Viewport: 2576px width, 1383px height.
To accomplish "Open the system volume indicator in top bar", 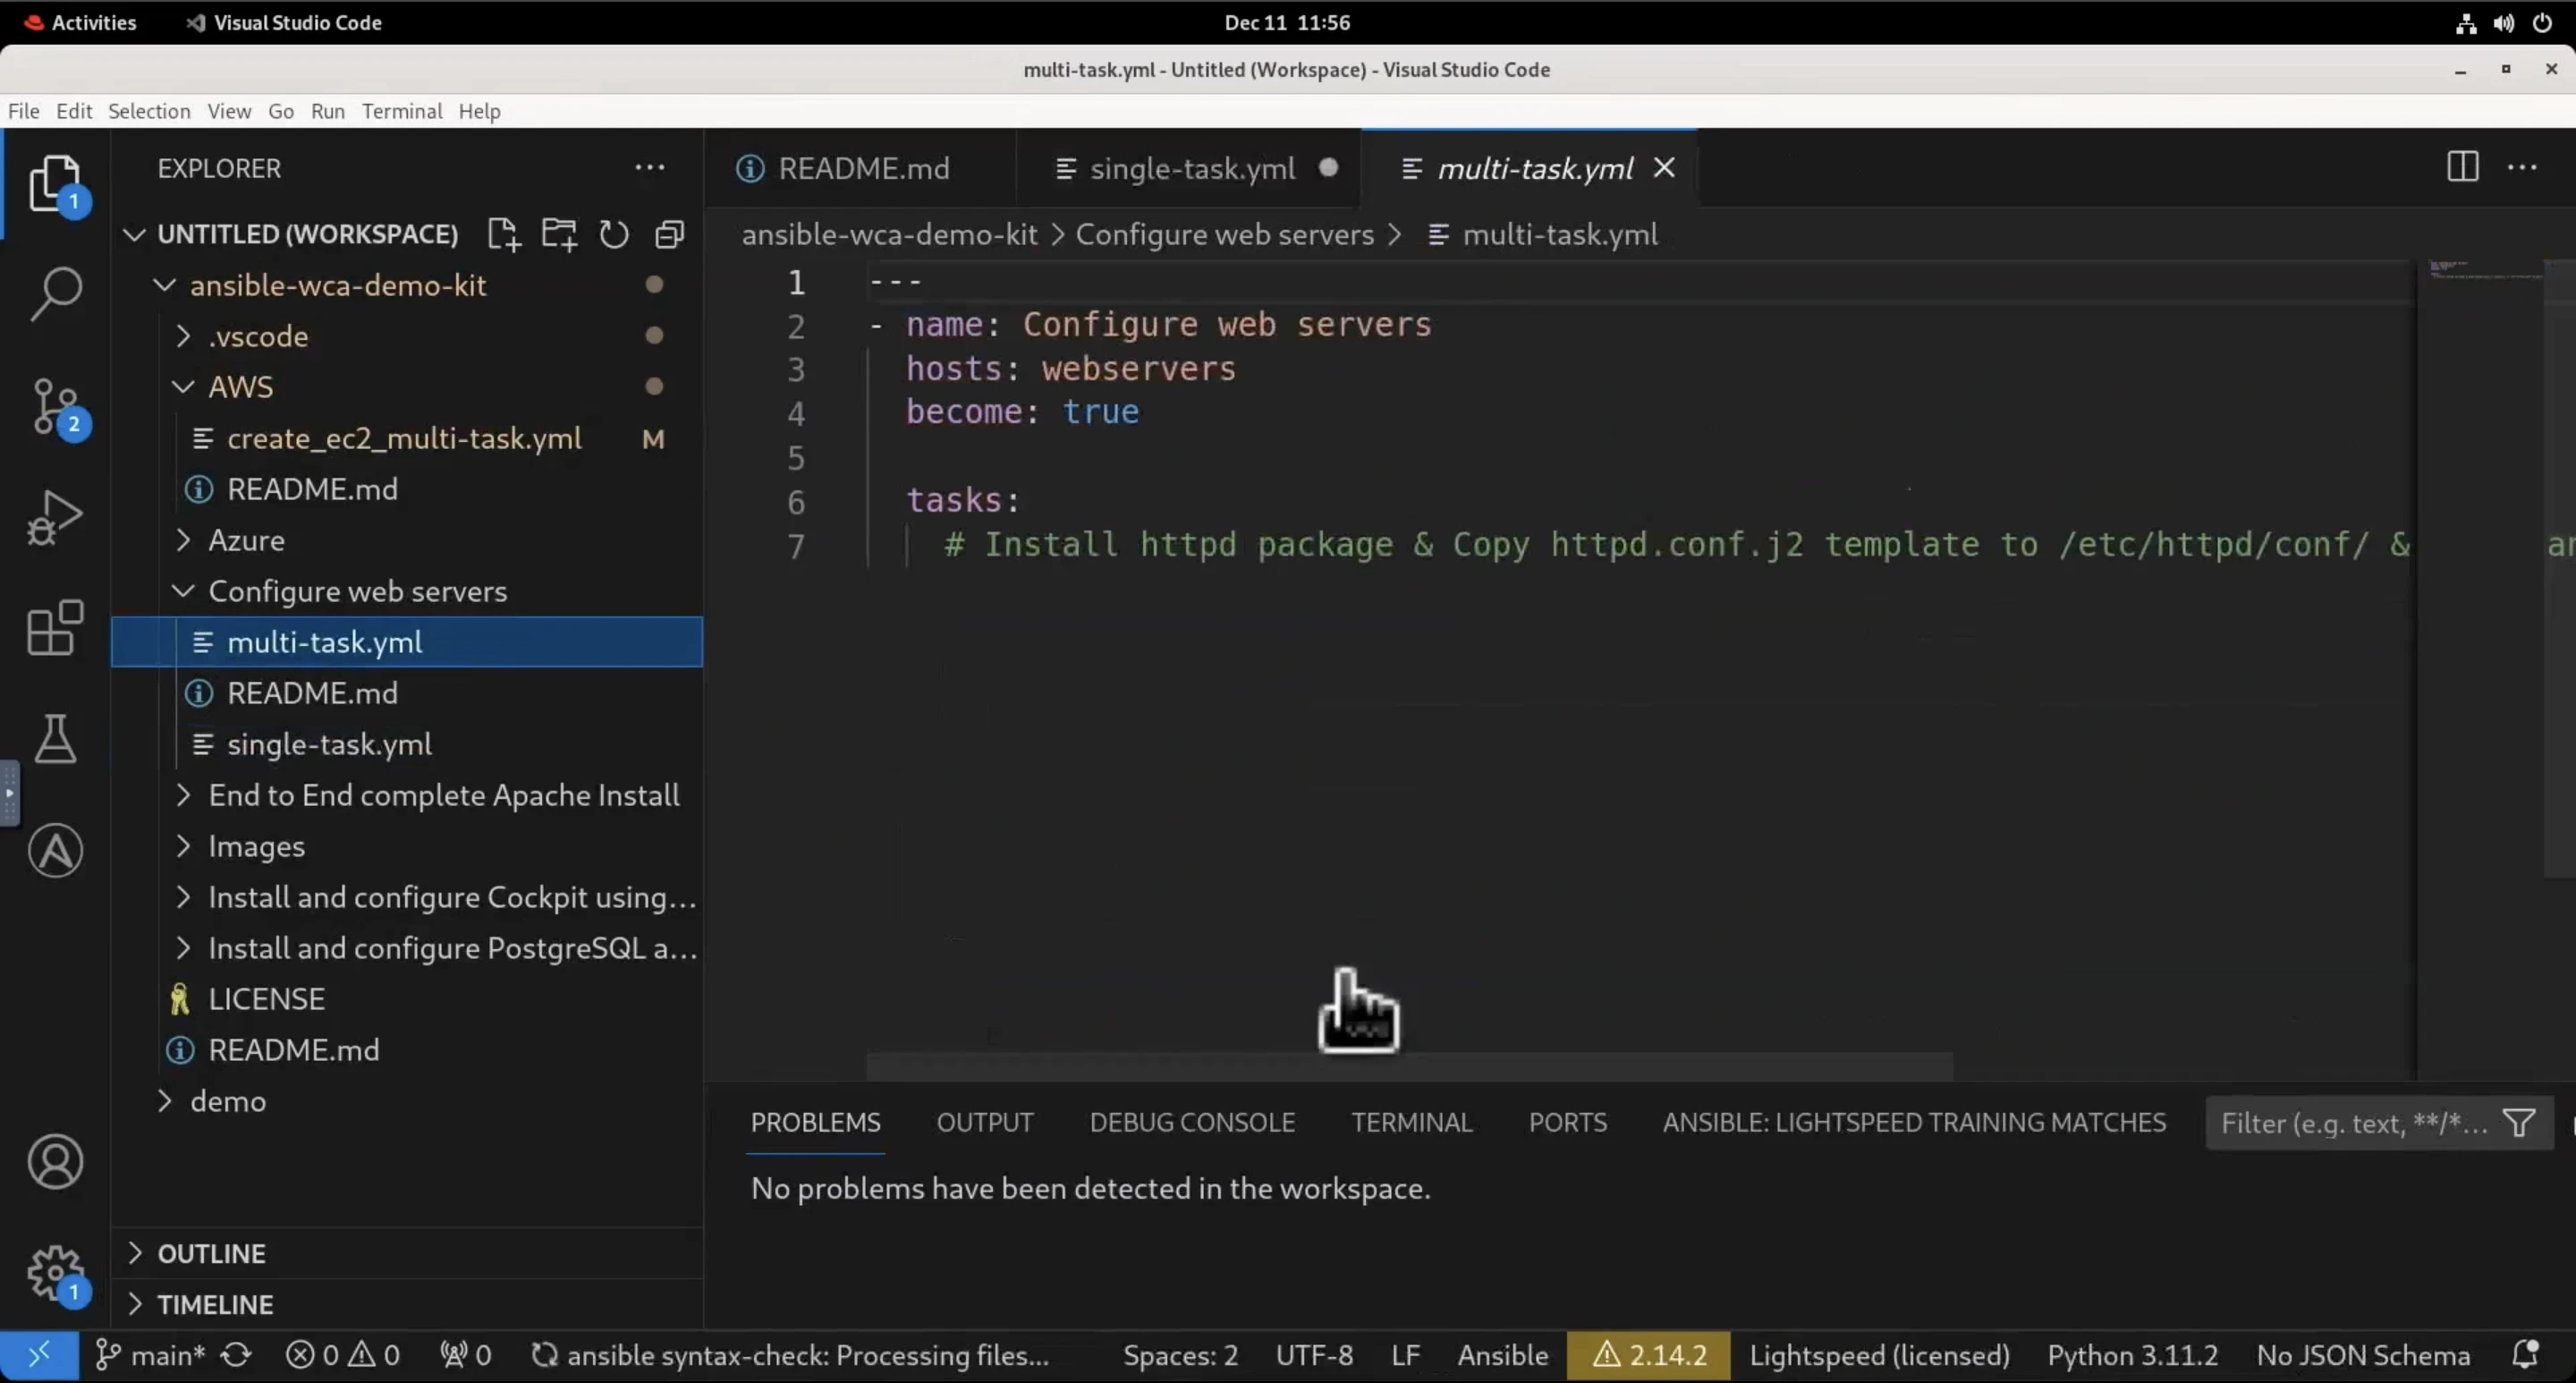I will (2504, 23).
